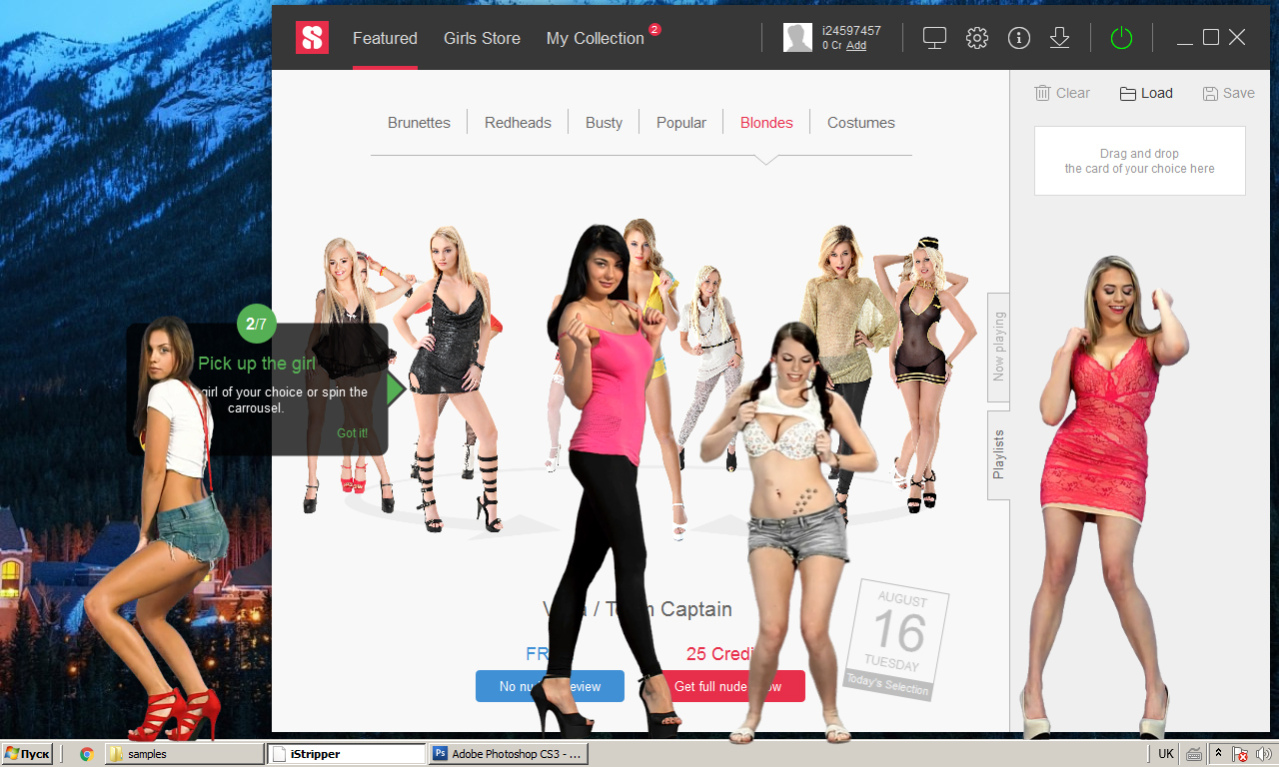
Task: Toggle the green power button
Action: (x=1122, y=38)
